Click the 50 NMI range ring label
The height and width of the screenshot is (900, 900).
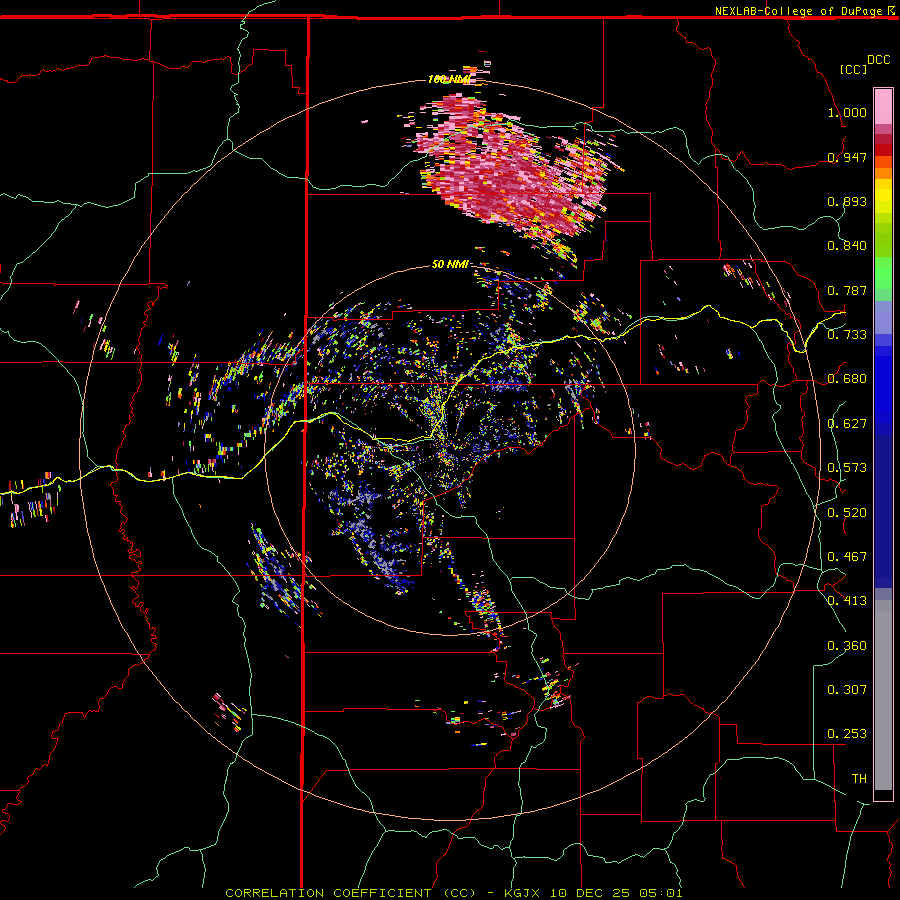[x=450, y=264]
